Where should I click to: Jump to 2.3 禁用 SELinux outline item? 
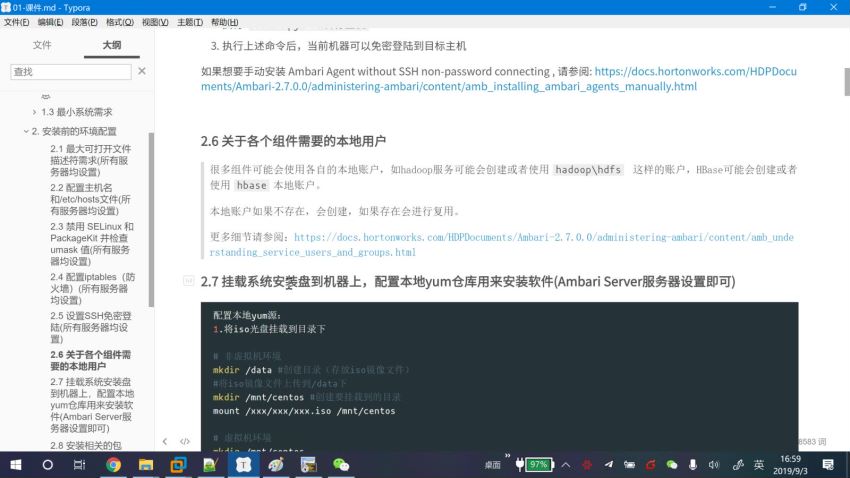(x=92, y=244)
